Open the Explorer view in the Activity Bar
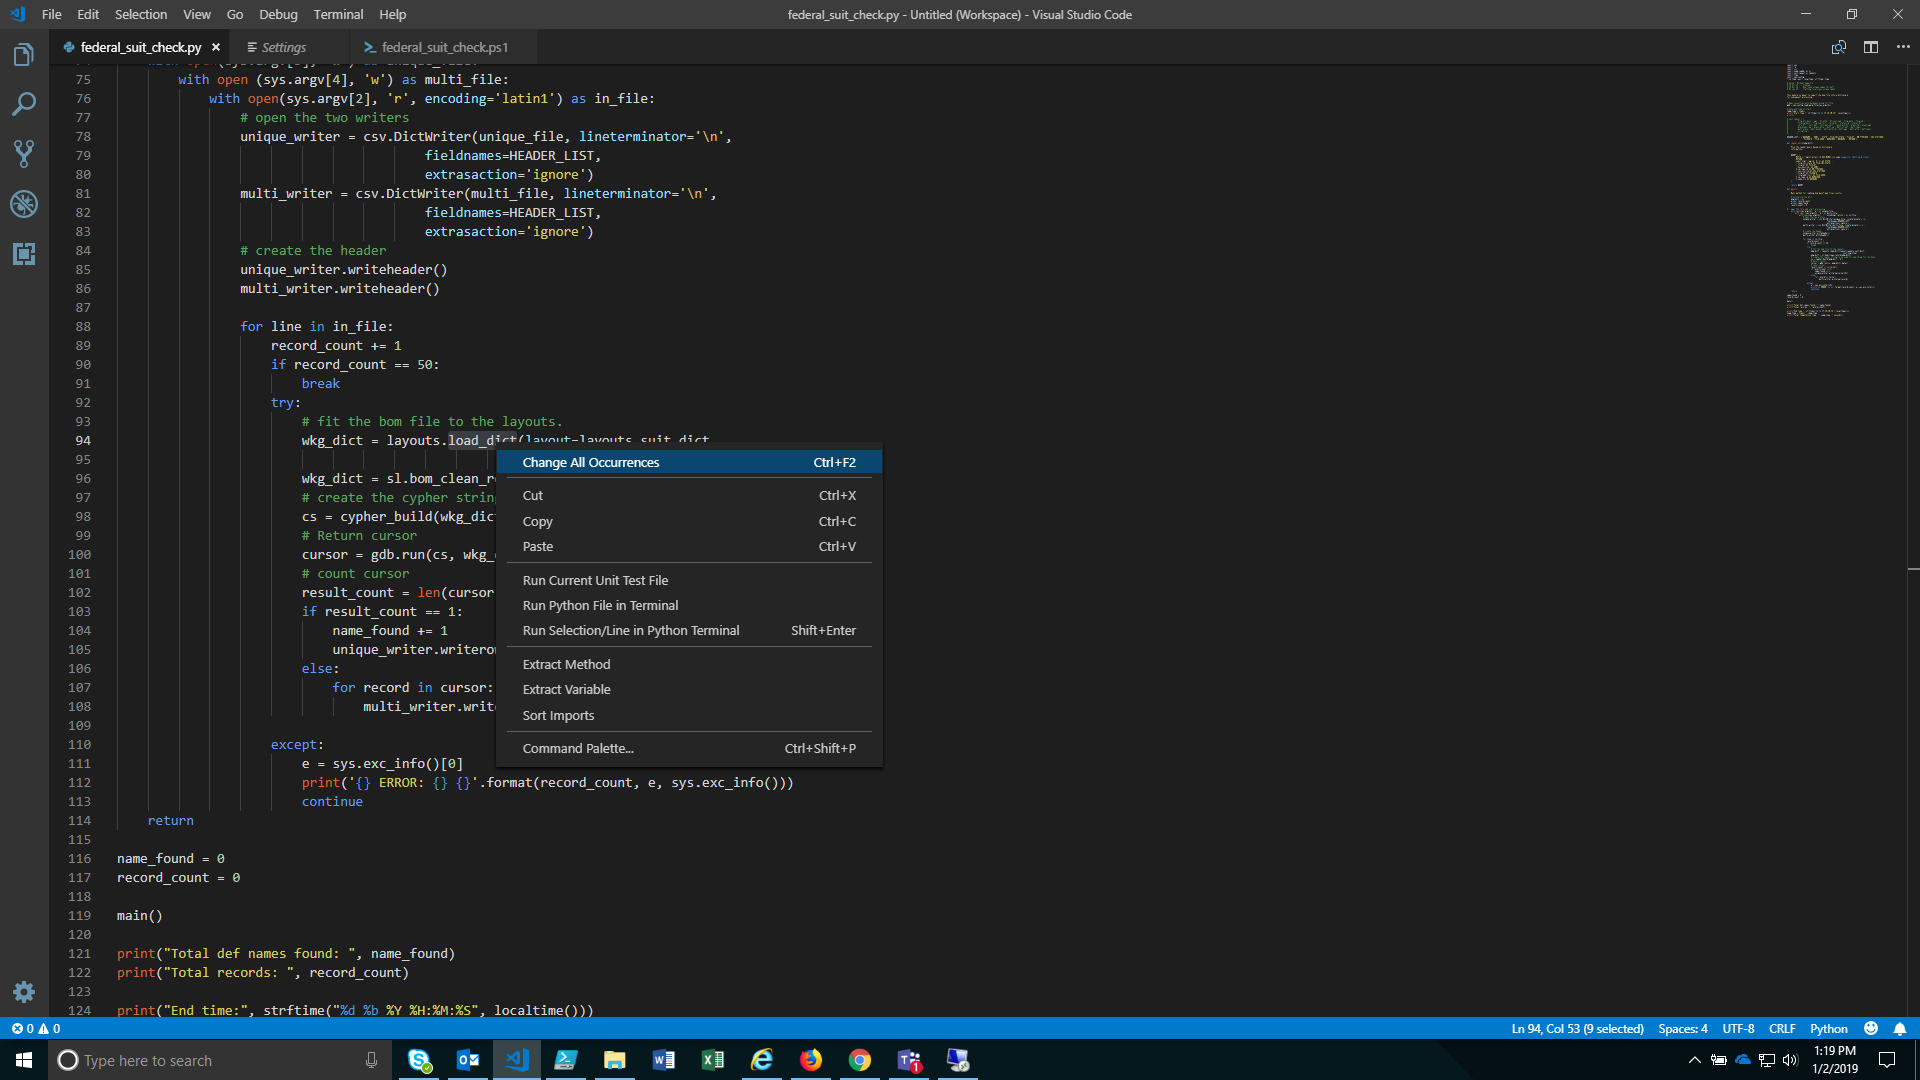Screen dimensions: 1920x1080 (24, 54)
